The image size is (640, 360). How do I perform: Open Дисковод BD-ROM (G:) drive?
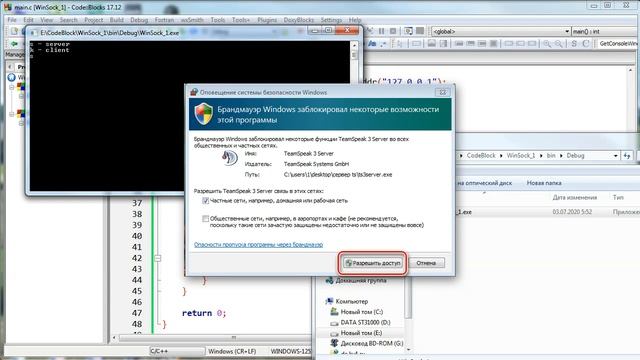367,344
